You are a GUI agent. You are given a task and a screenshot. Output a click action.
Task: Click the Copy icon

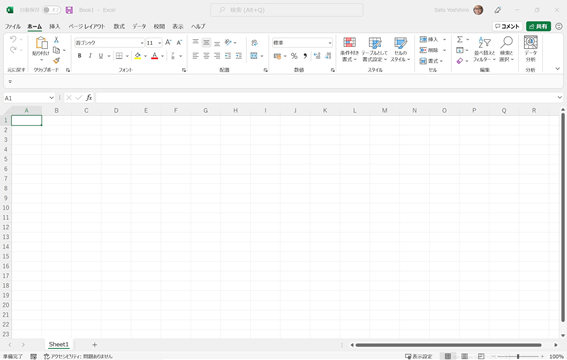(x=56, y=50)
